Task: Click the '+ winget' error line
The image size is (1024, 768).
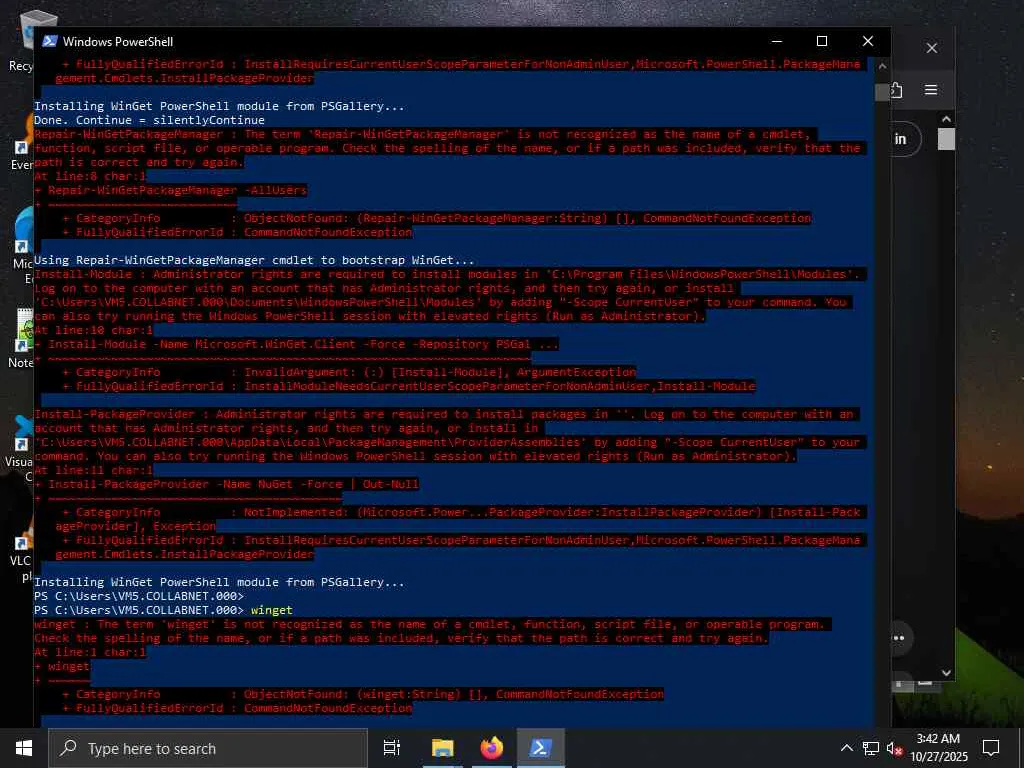Action: [62, 666]
